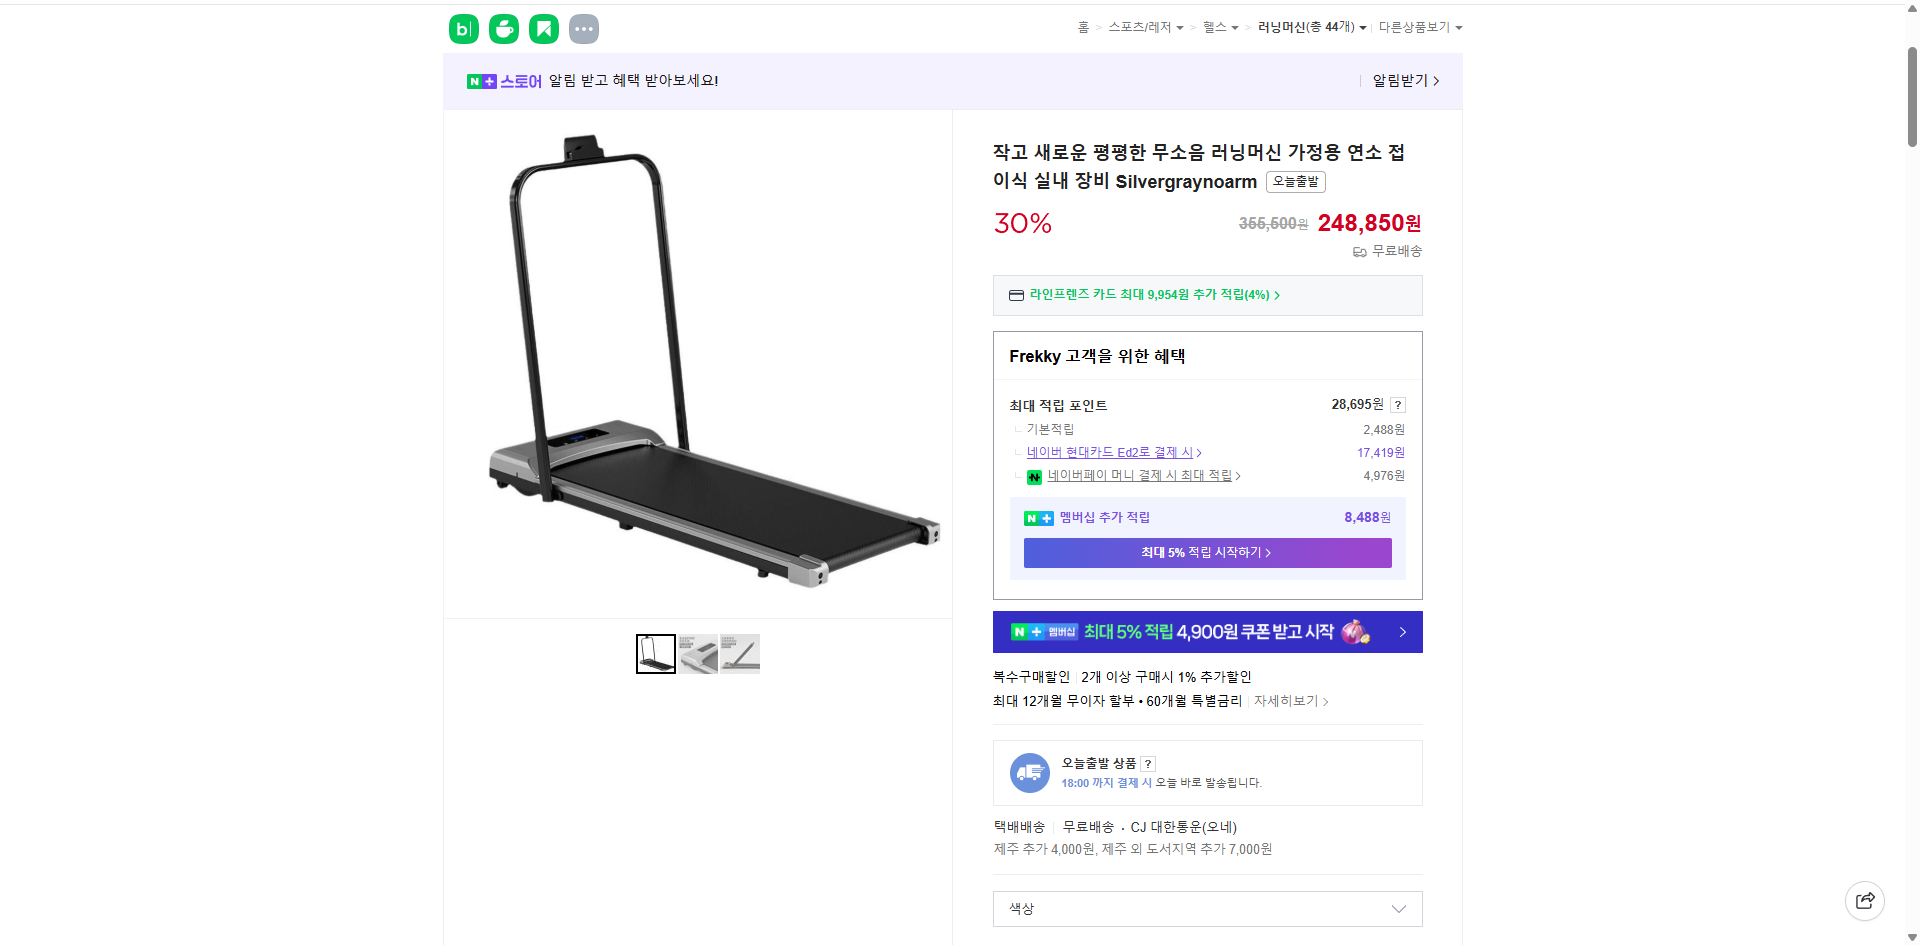Click the N Pay icon beside 멤버십 추가 적립
The width and height of the screenshot is (1920, 945).
pyautogui.click(x=1039, y=518)
